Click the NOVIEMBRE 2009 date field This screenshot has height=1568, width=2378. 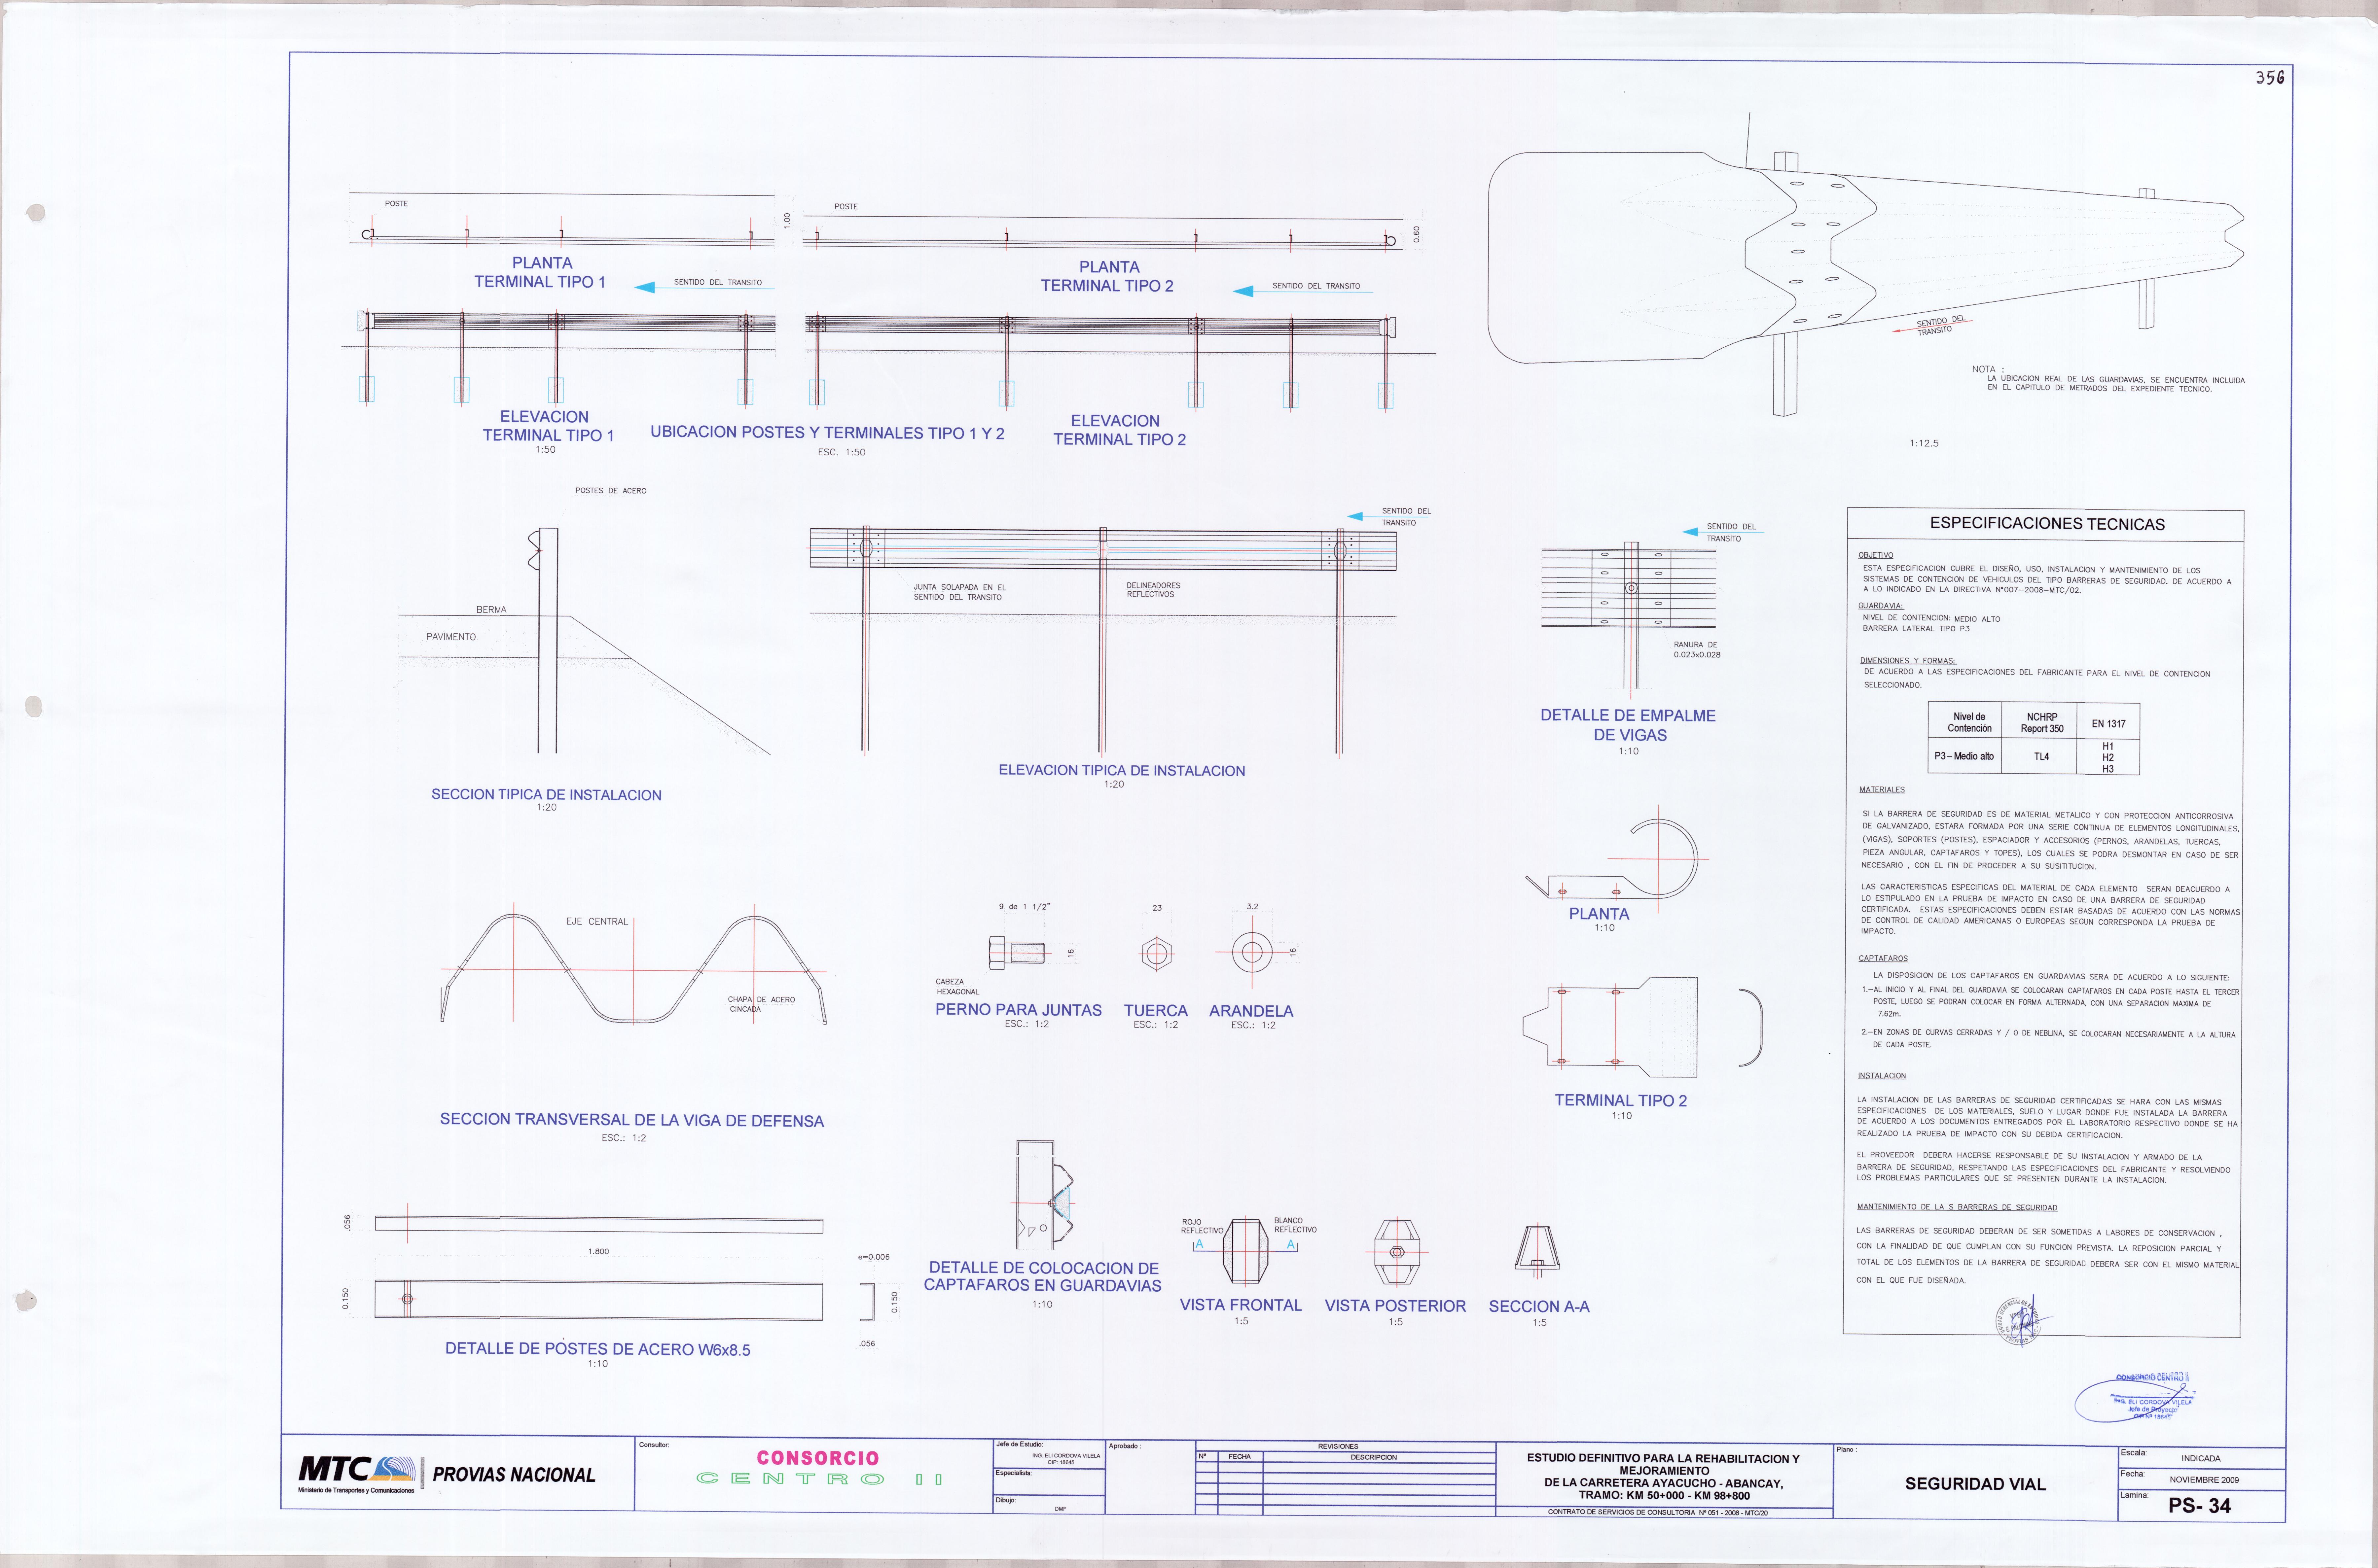(2204, 1480)
